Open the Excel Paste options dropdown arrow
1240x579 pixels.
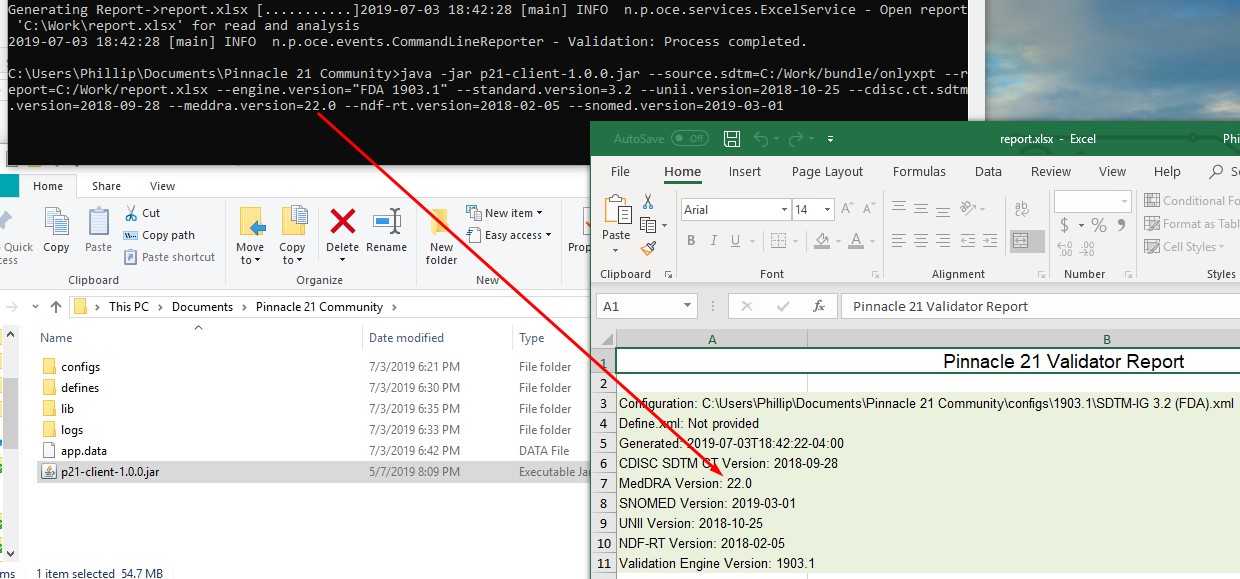point(616,249)
